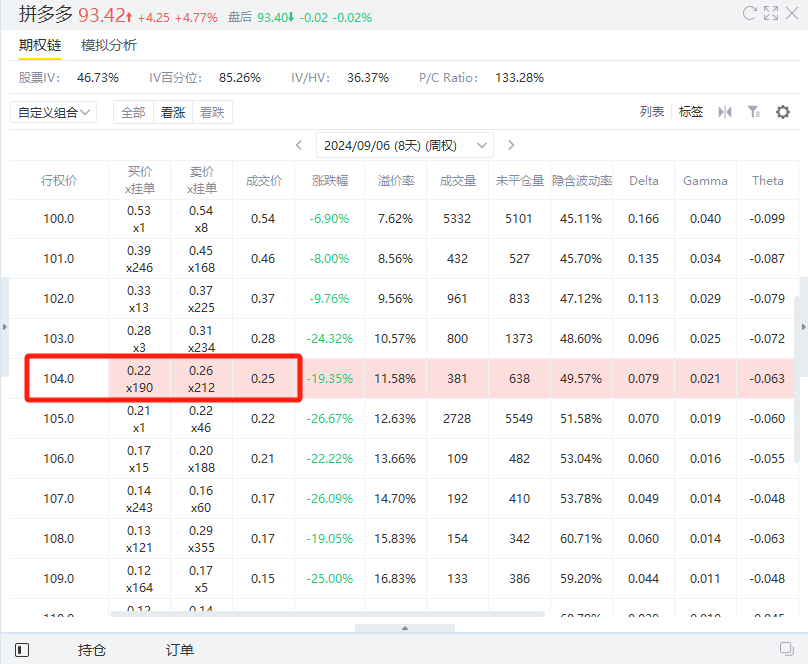Click volume 5332 cell
The image size is (808, 664).
(x=458, y=218)
